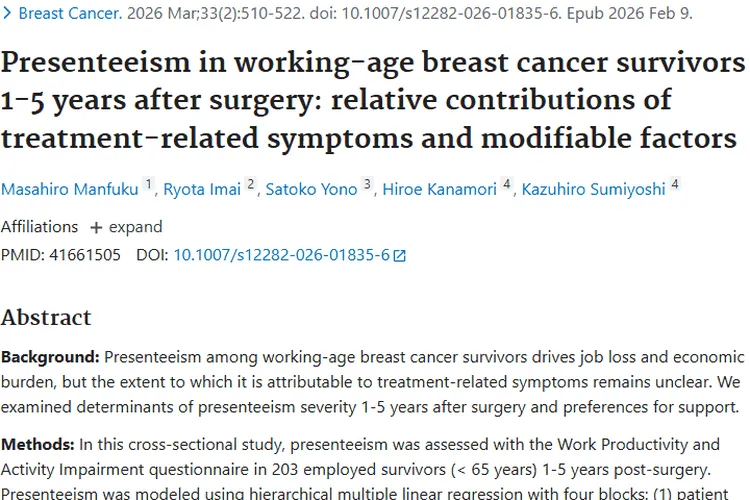
Task: Open author Kazuhiro Sumiyoshi's link
Action: point(593,189)
